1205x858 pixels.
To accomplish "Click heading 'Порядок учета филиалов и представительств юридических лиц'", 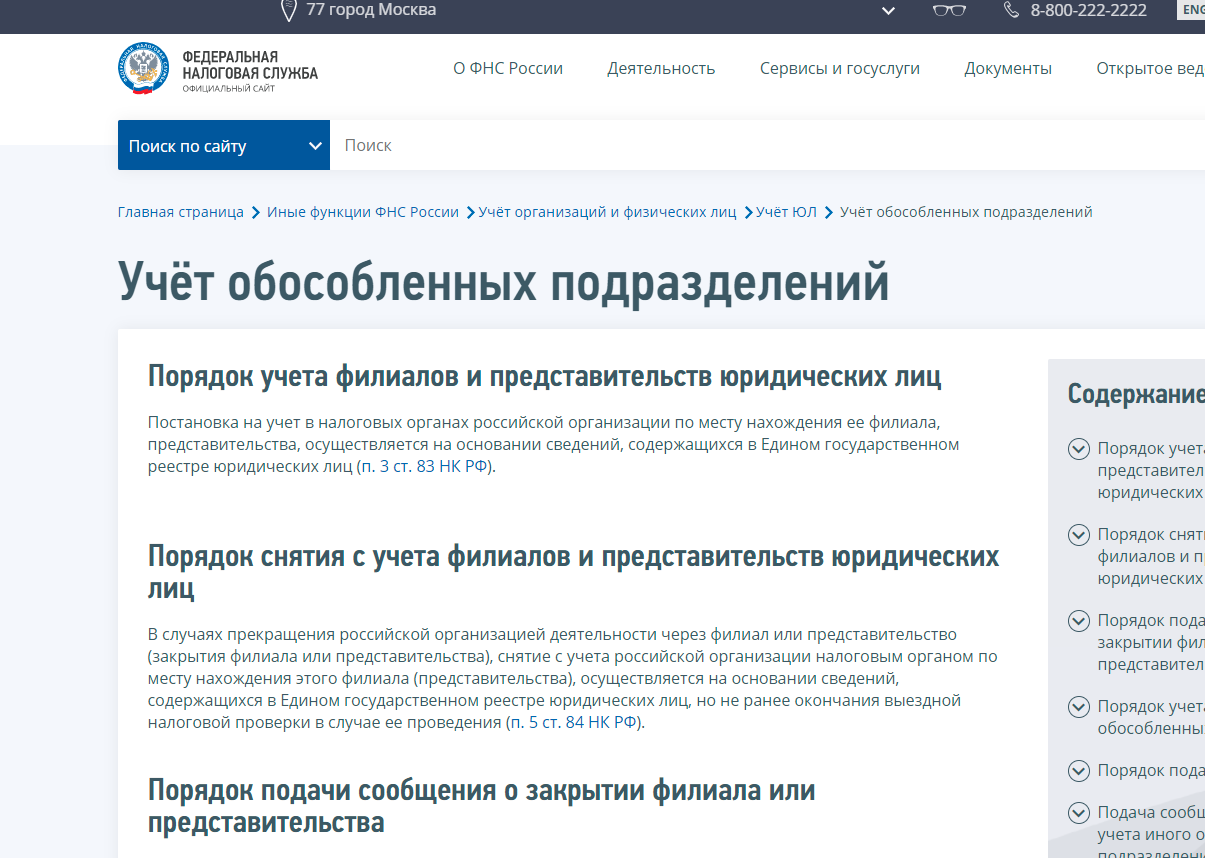I will (x=544, y=376).
